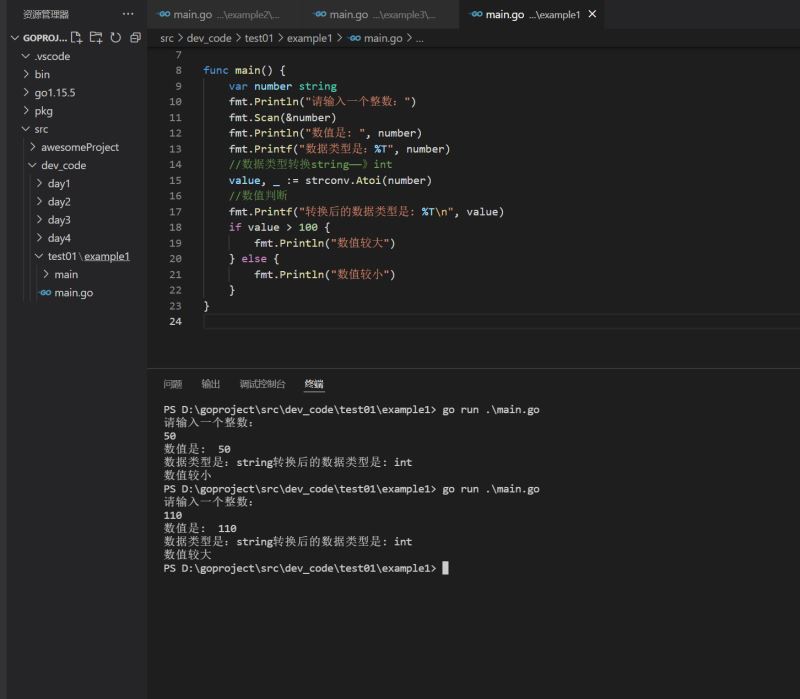
Task: Click dev_code in the breadcrumb path
Action: click(x=209, y=38)
